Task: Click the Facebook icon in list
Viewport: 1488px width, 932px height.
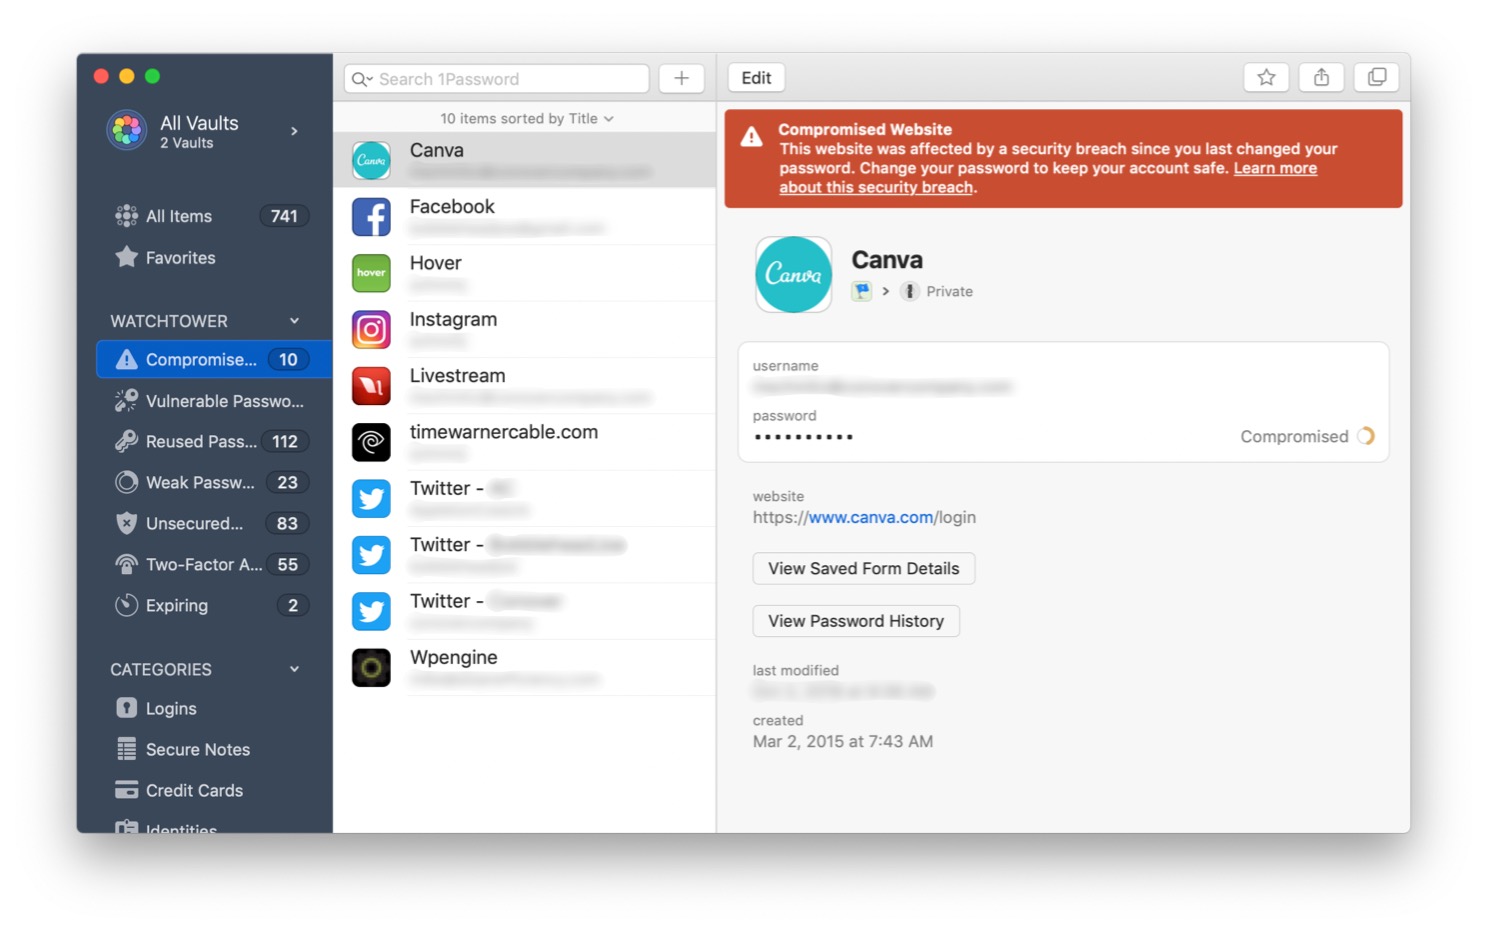Action: click(x=371, y=216)
